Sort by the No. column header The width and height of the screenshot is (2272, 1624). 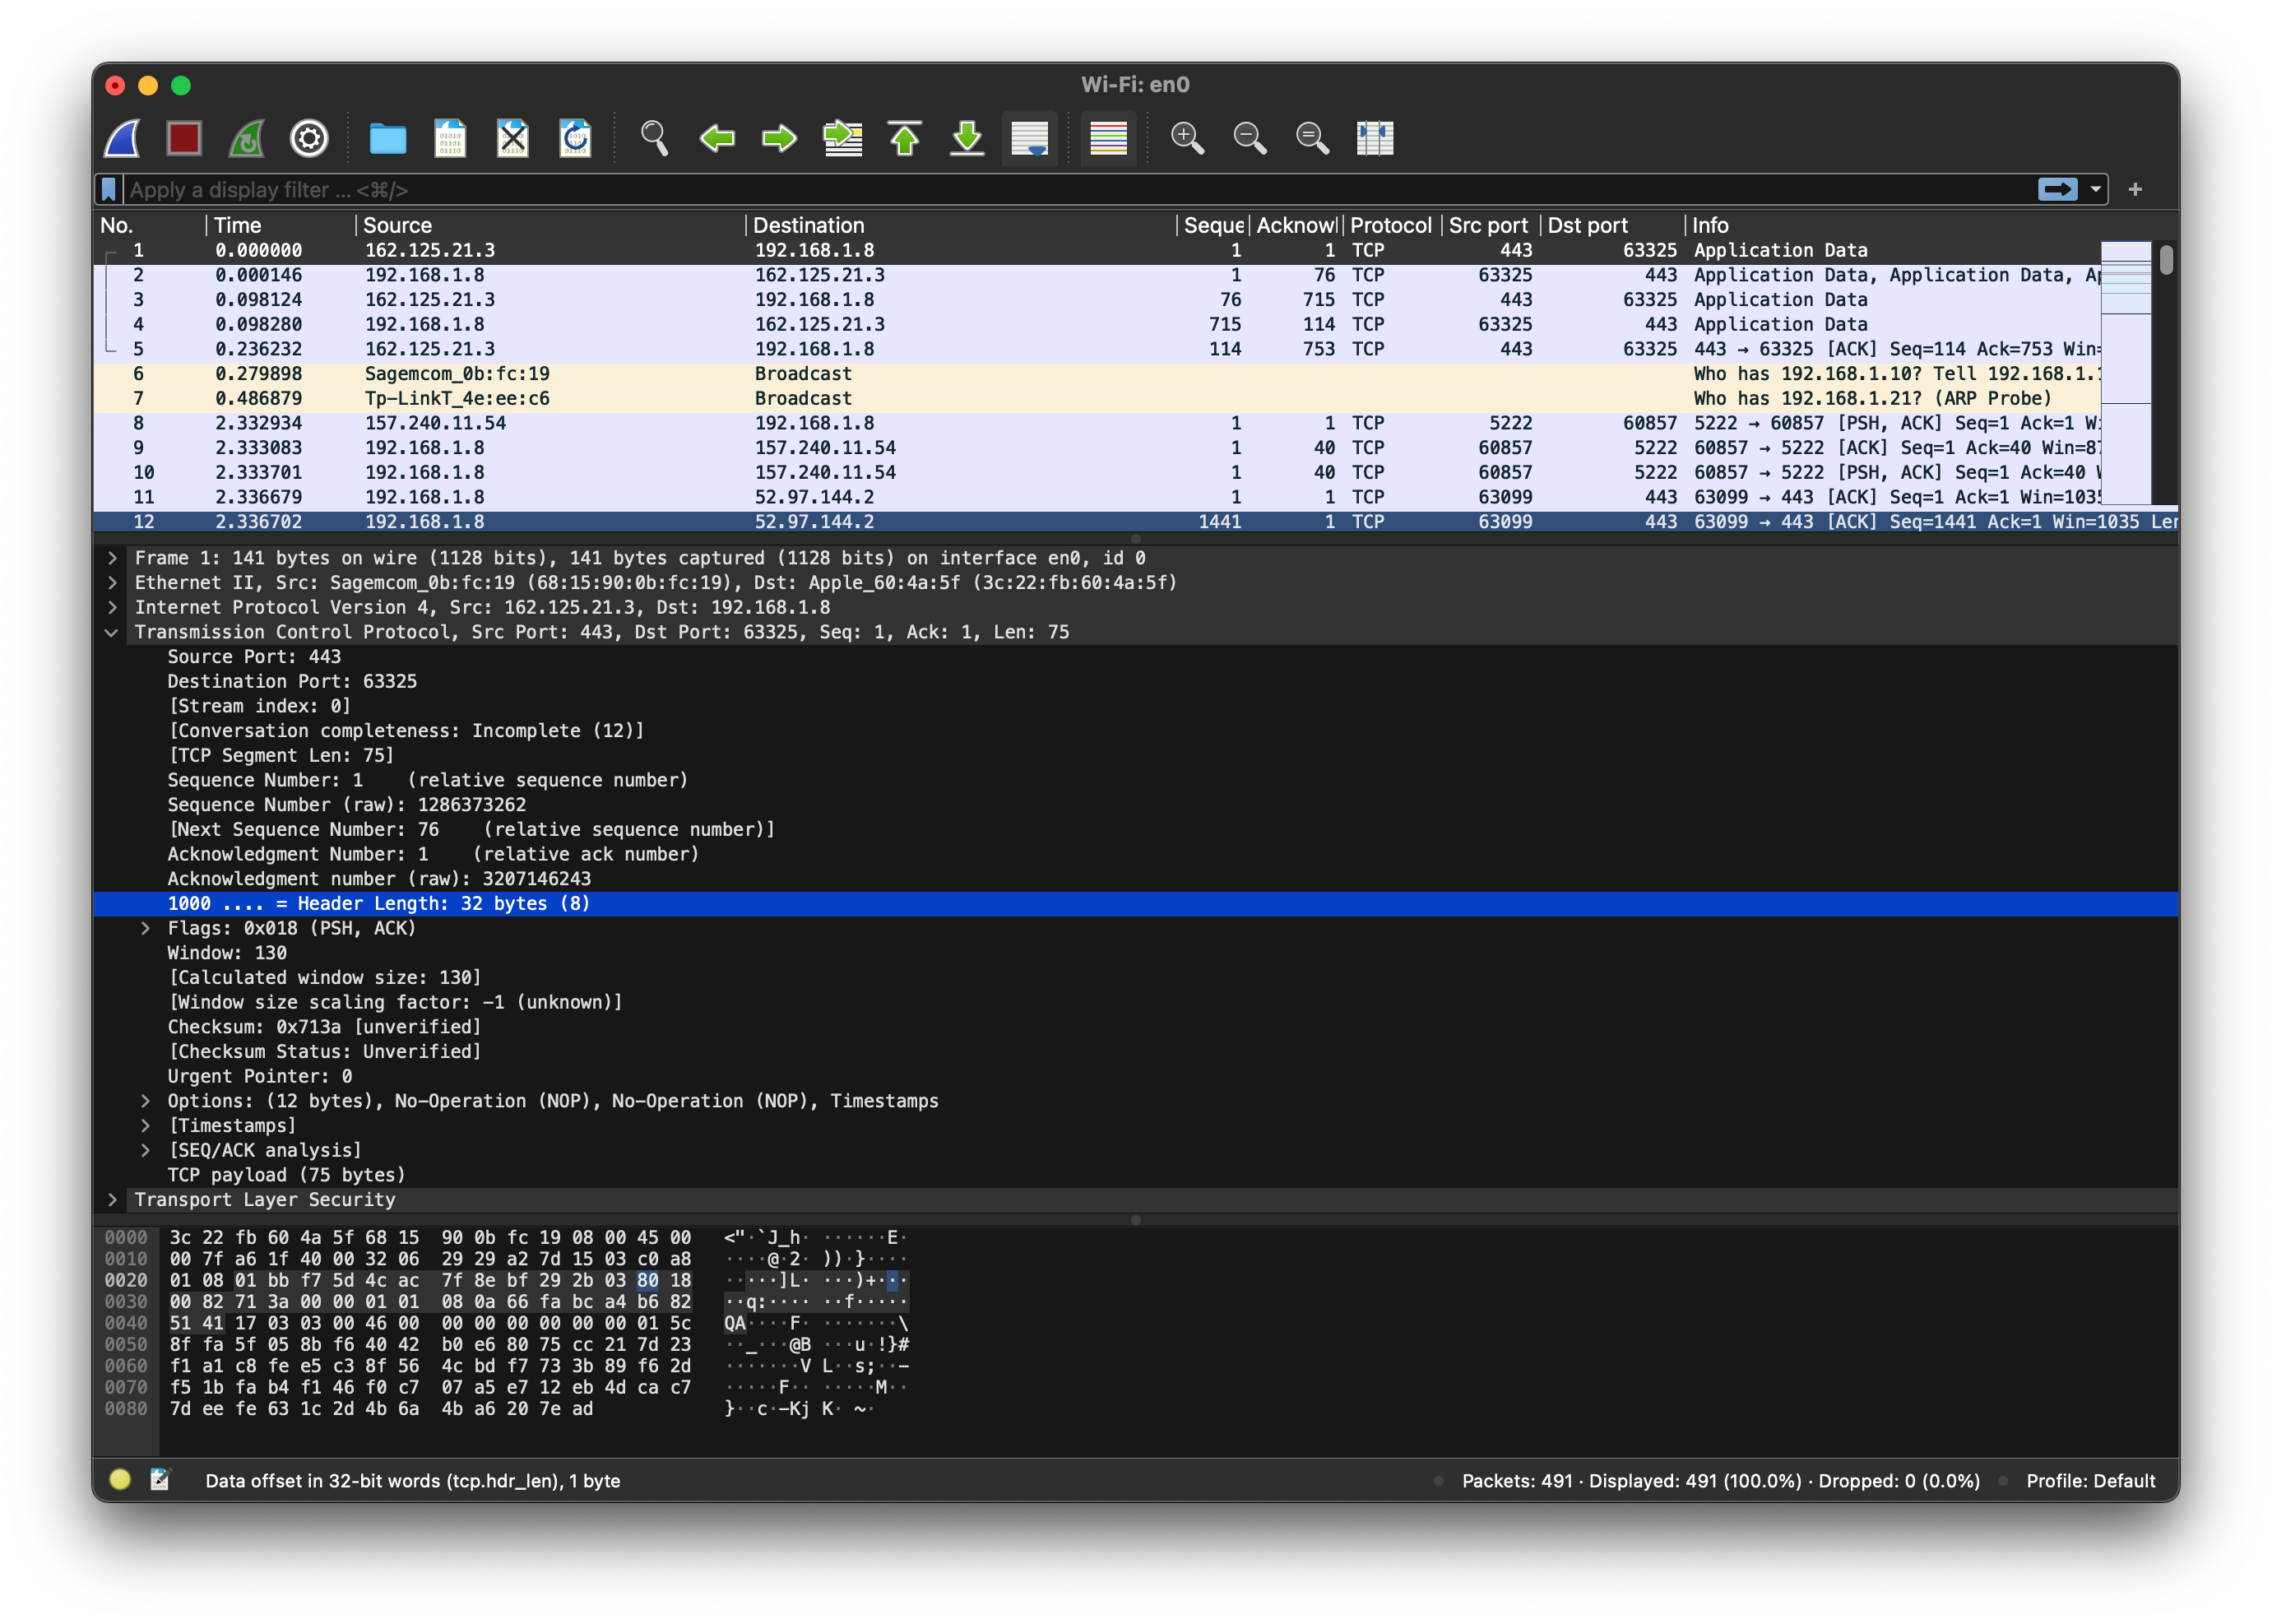(x=149, y=225)
